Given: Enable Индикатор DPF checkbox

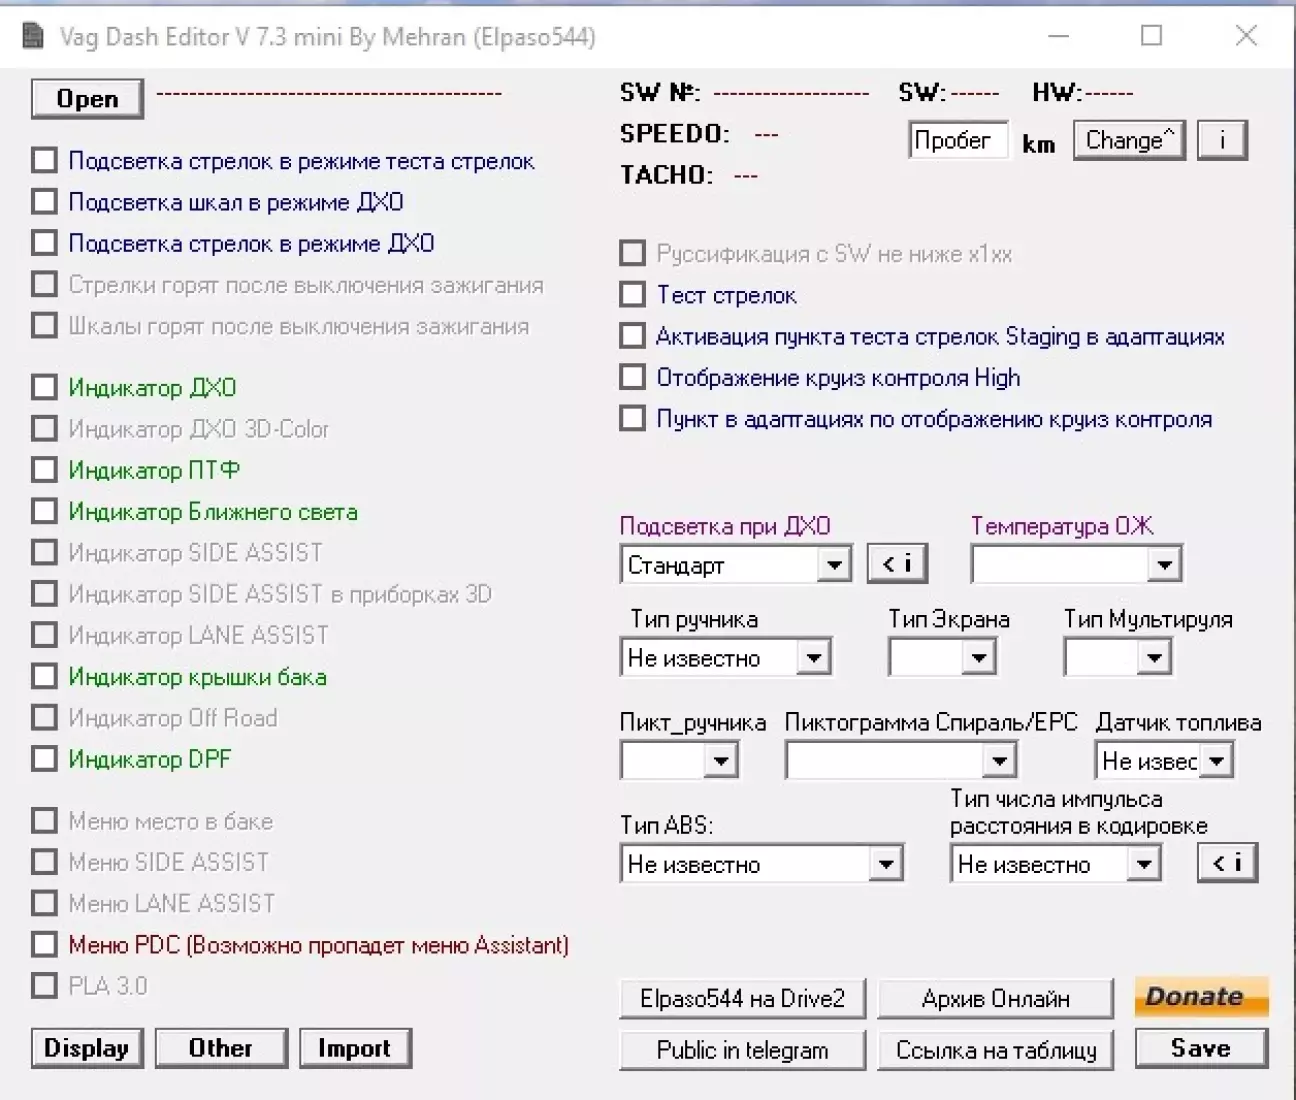Looking at the screenshot, I should 44,759.
